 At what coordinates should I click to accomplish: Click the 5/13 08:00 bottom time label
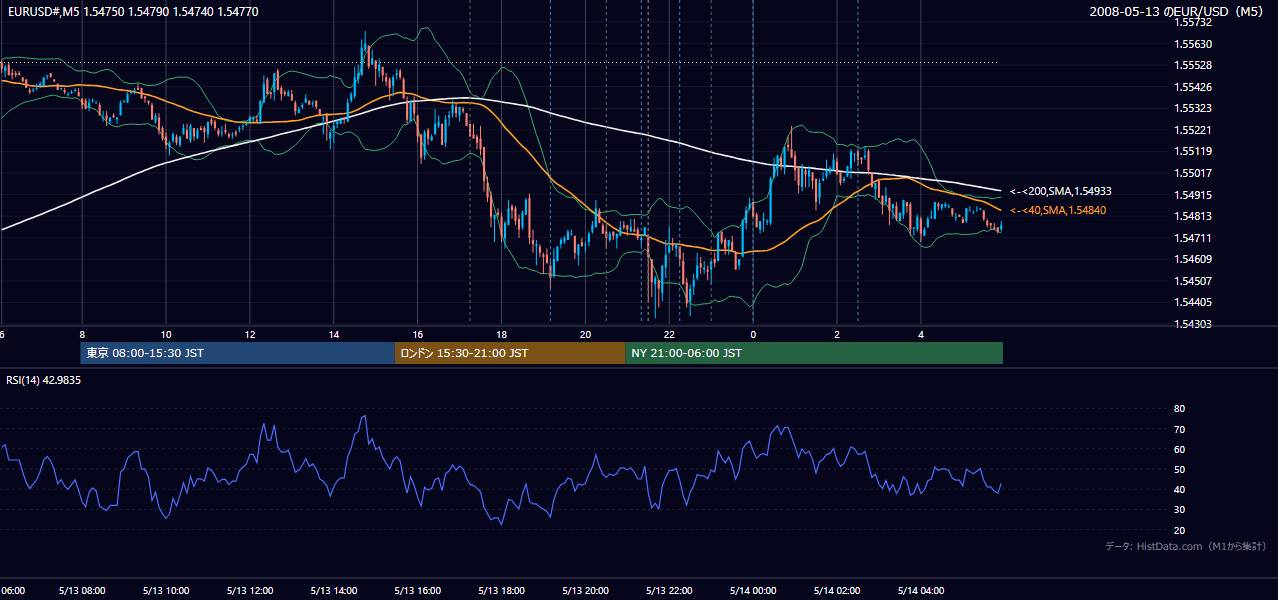click(x=82, y=590)
